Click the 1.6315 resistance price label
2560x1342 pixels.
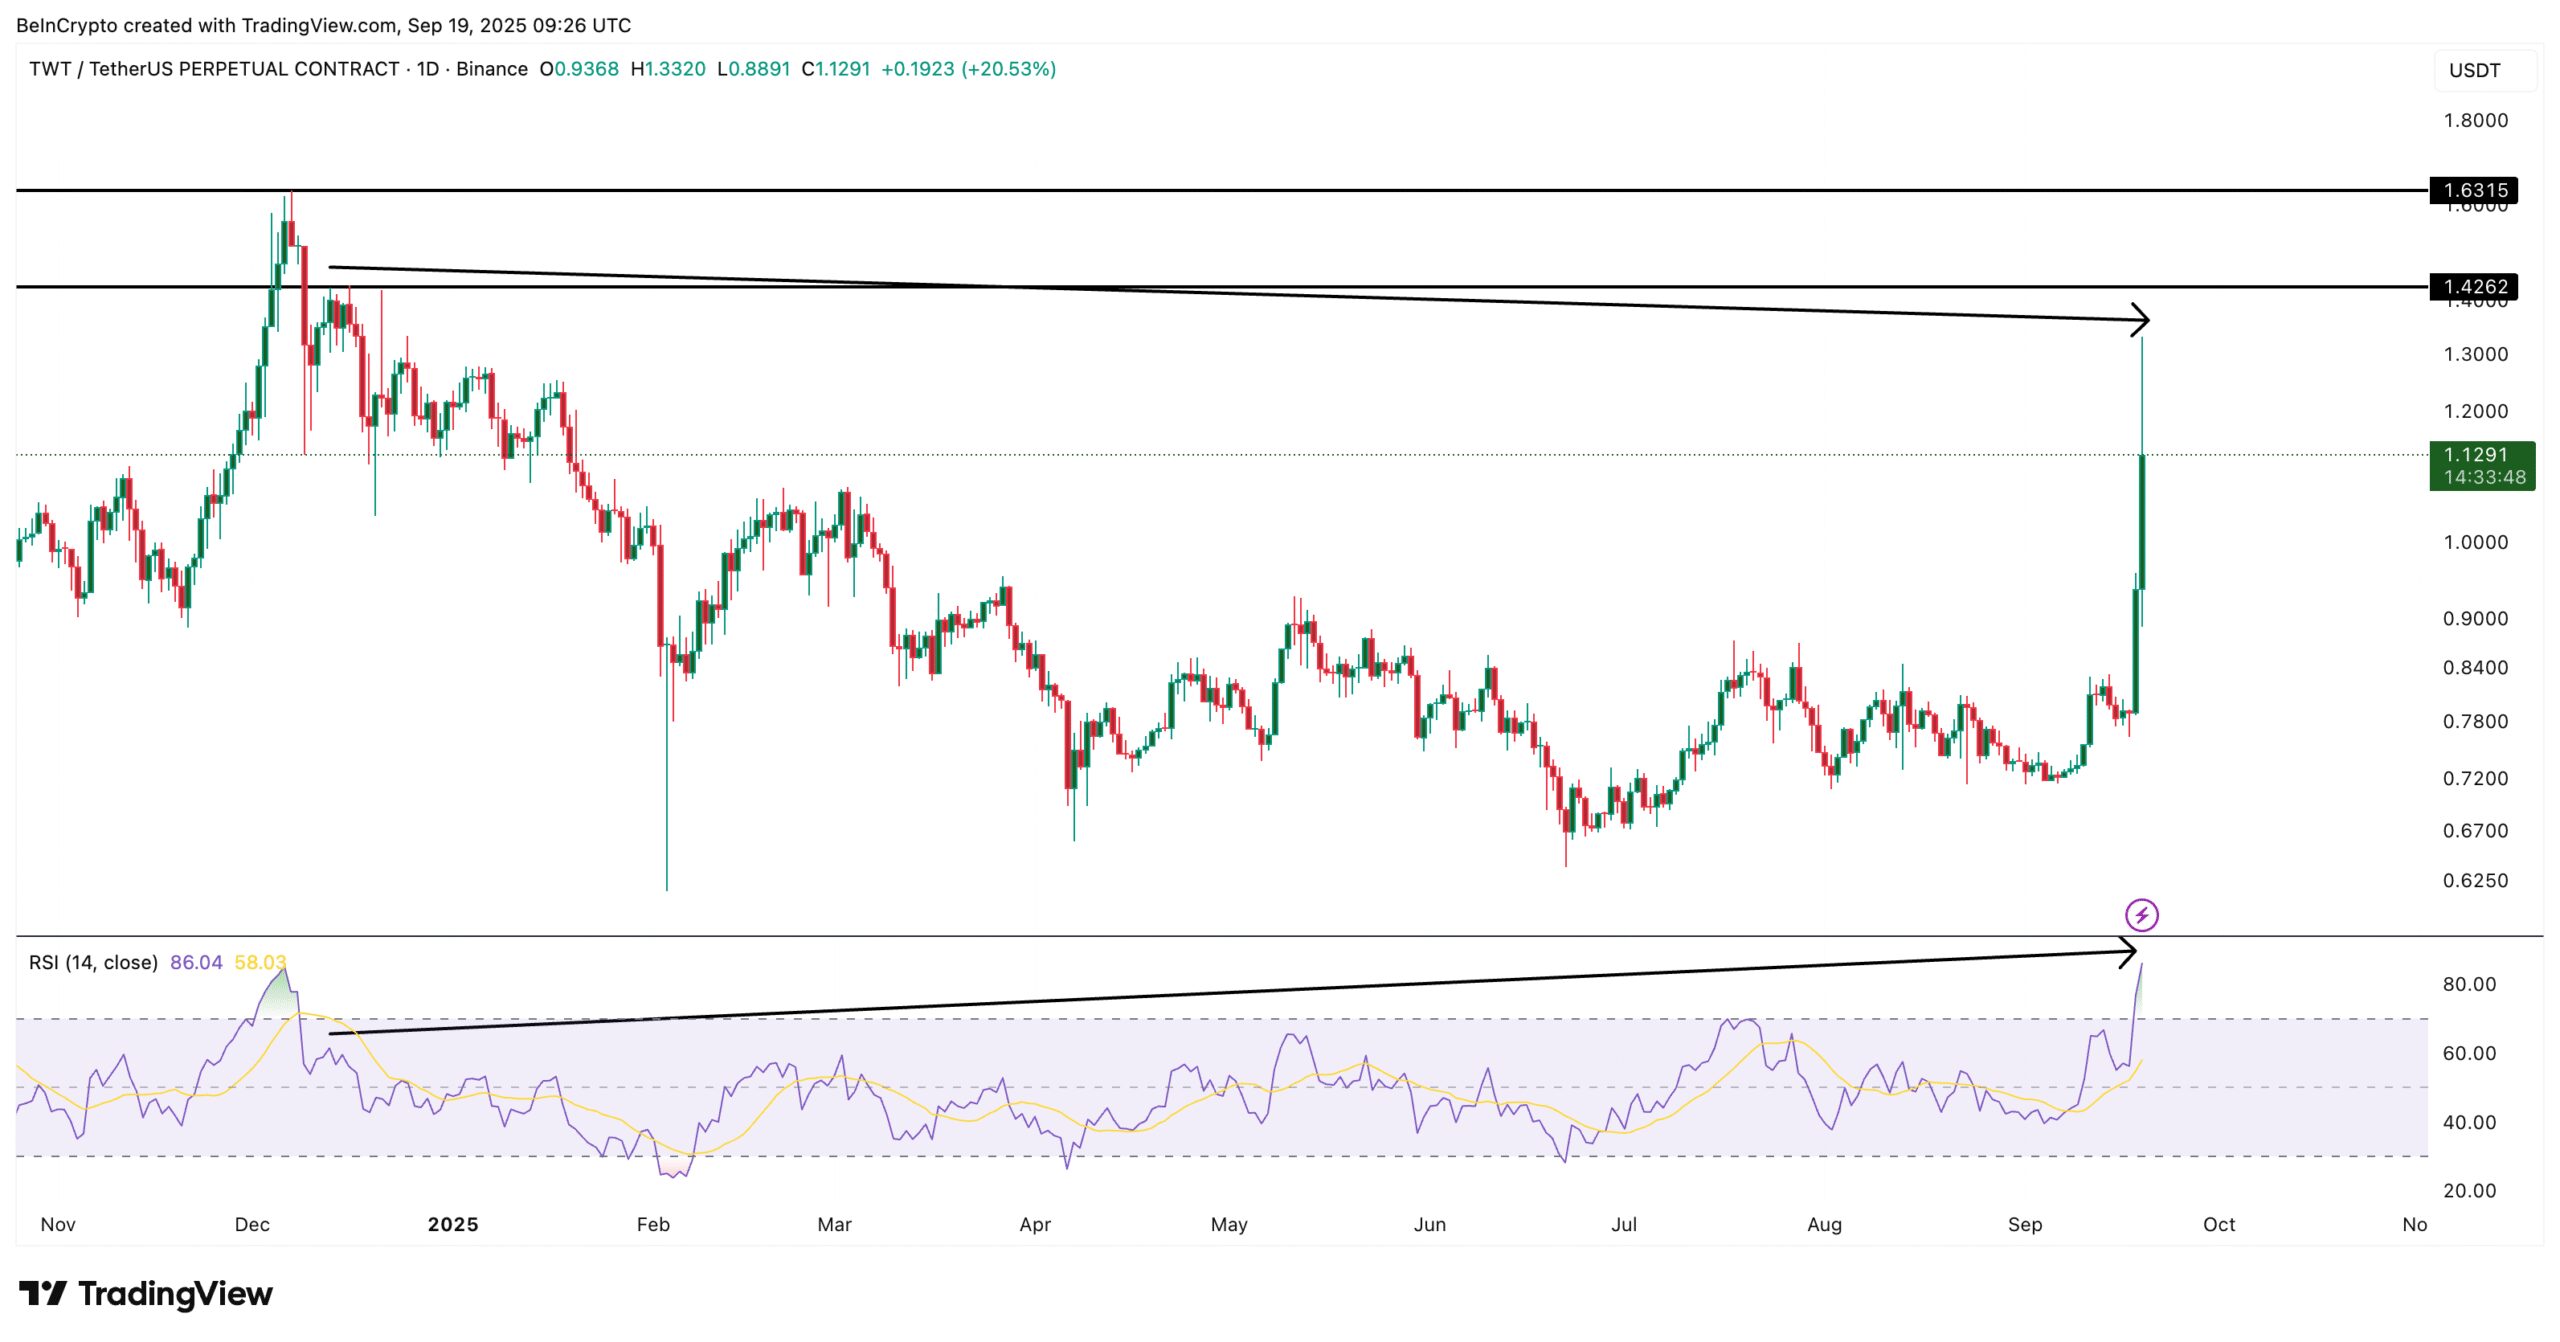pos(2475,190)
